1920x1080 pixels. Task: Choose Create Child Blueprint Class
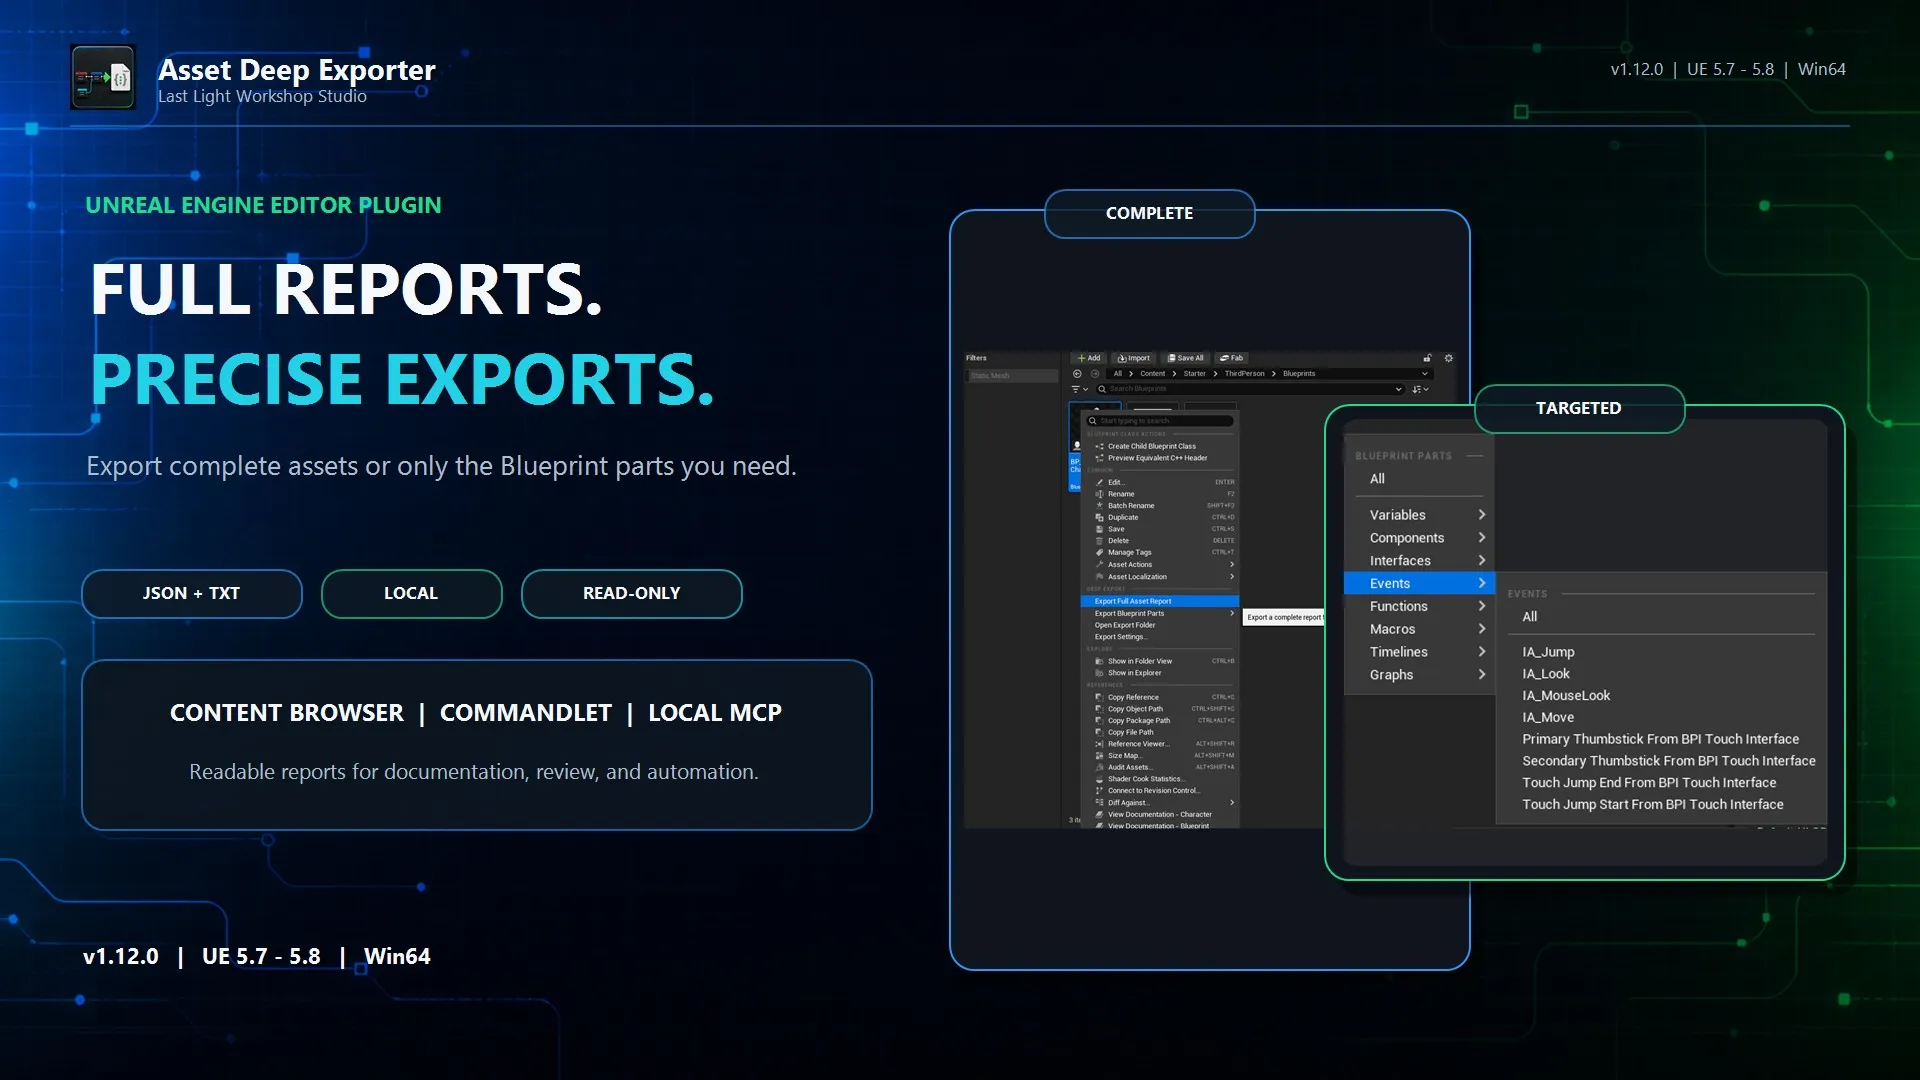pyautogui.click(x=1161, y=446)
